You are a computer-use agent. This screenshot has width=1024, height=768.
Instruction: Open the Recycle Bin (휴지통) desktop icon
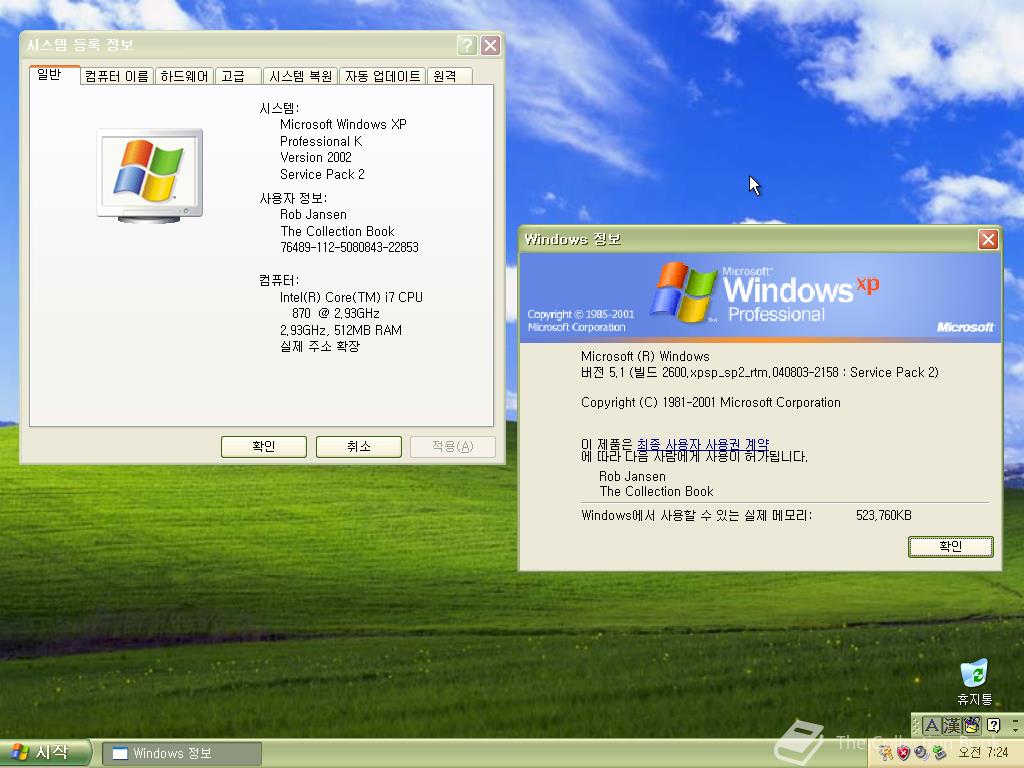974,682
